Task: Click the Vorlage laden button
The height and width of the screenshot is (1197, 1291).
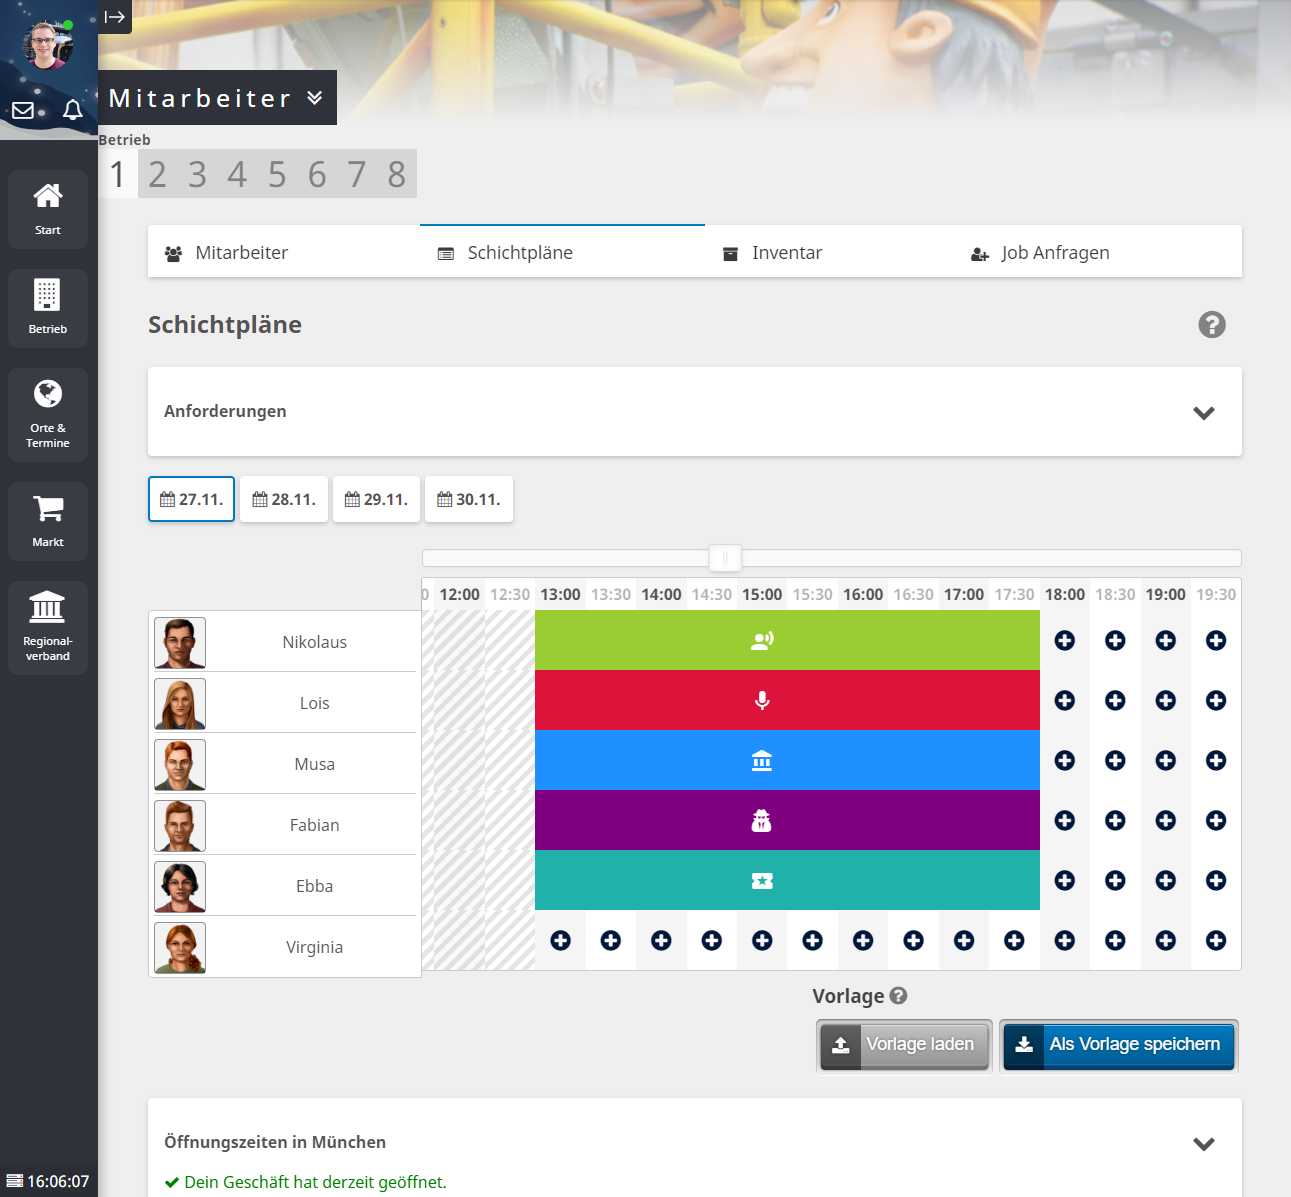Action: [x=904, y=1045]
